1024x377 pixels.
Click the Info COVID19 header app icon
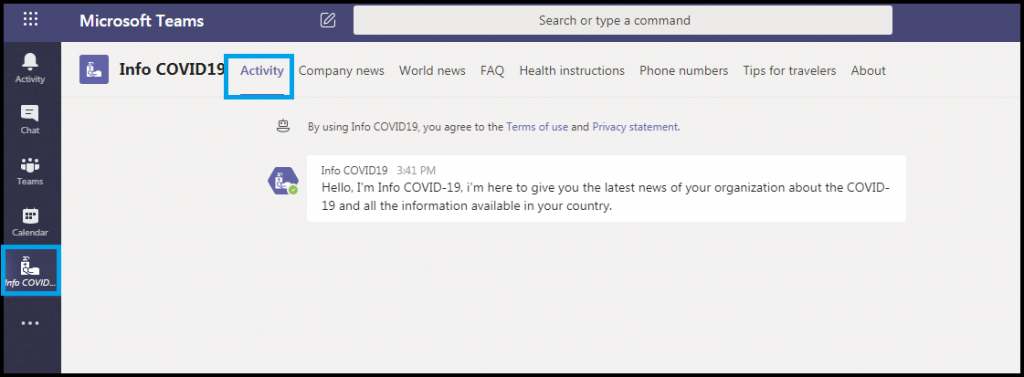(94, 70)
